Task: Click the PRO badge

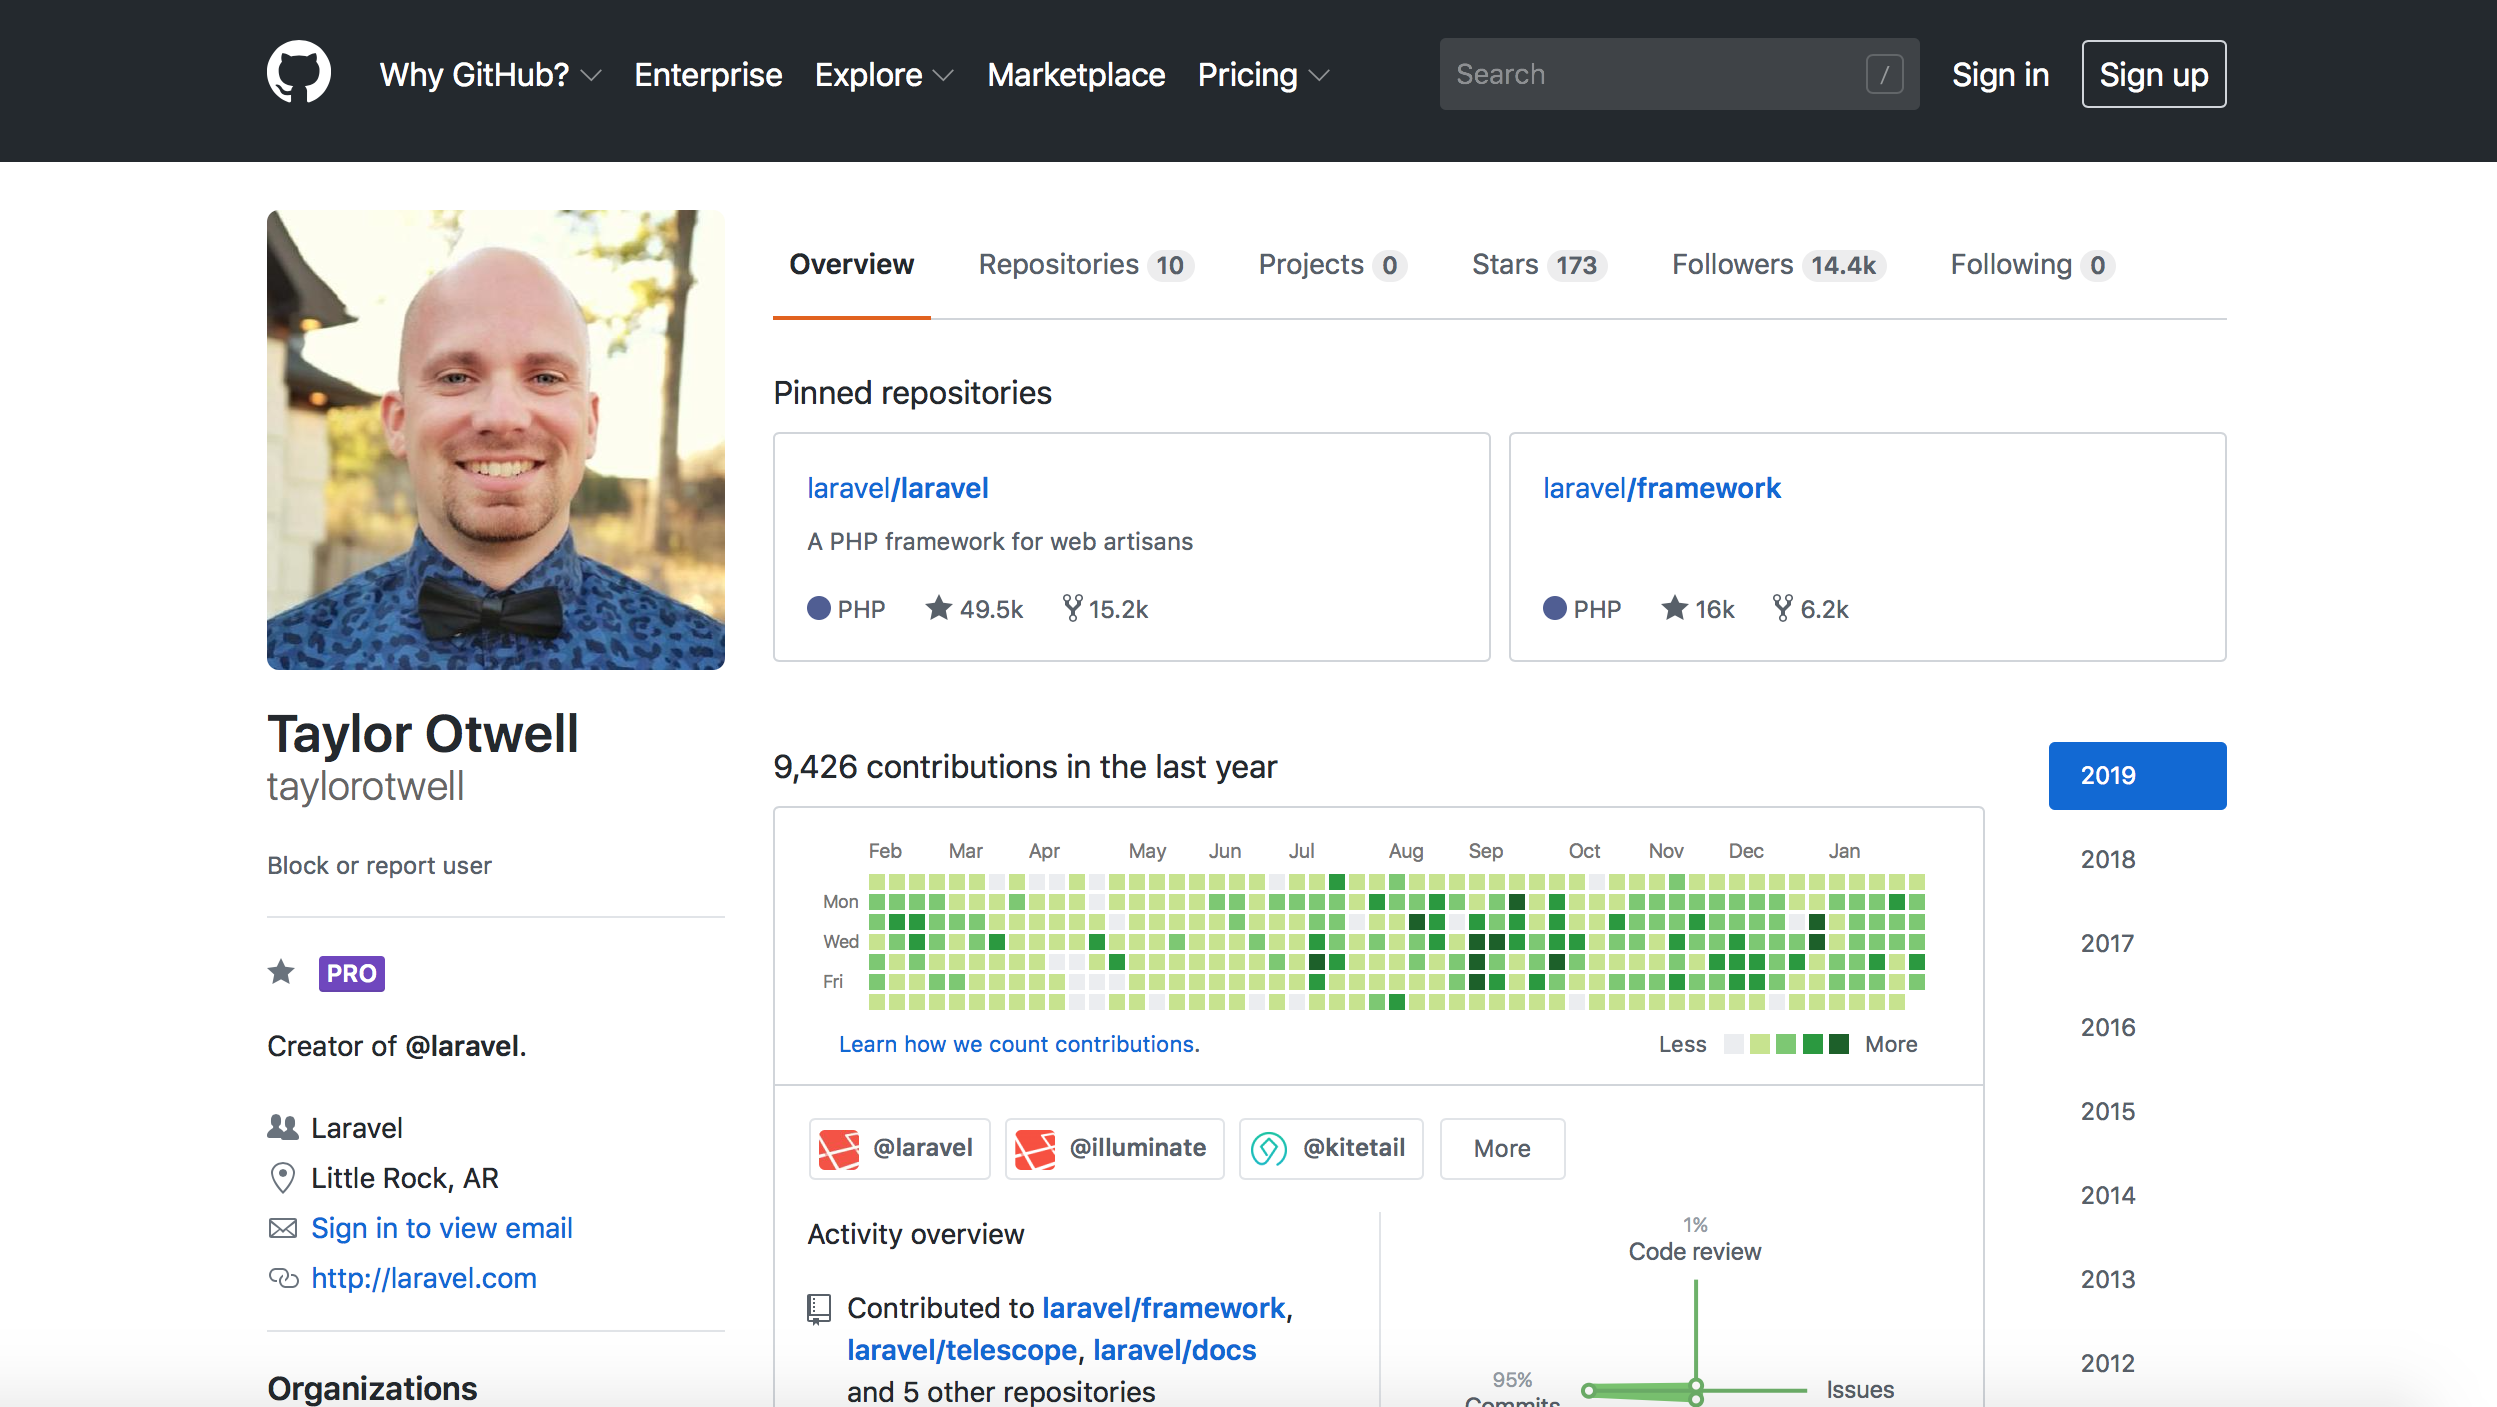Action: (351, 973)
